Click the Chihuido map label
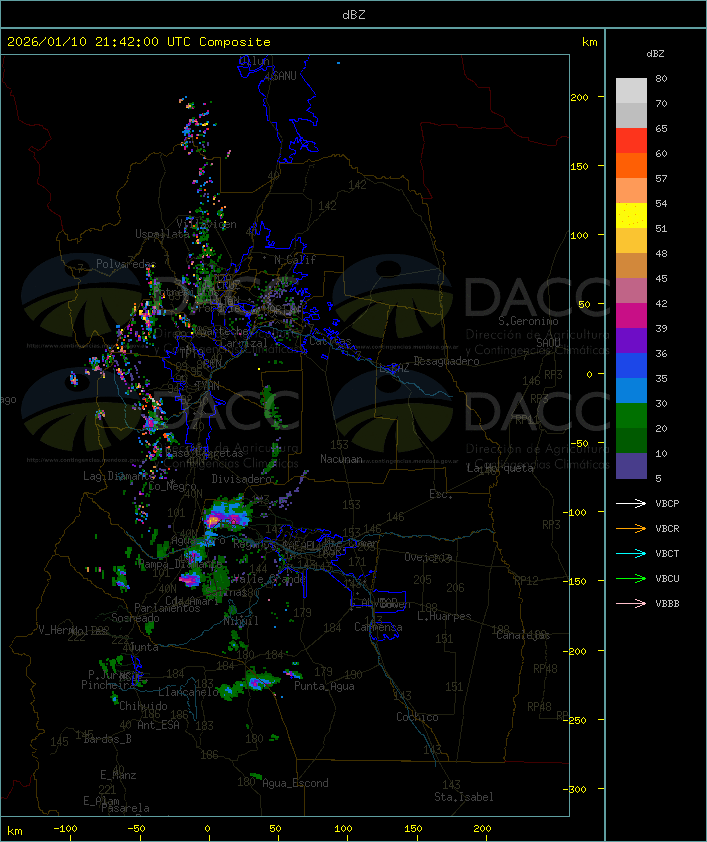The height and width of the screenshot is (842, 707). (143, 706)
